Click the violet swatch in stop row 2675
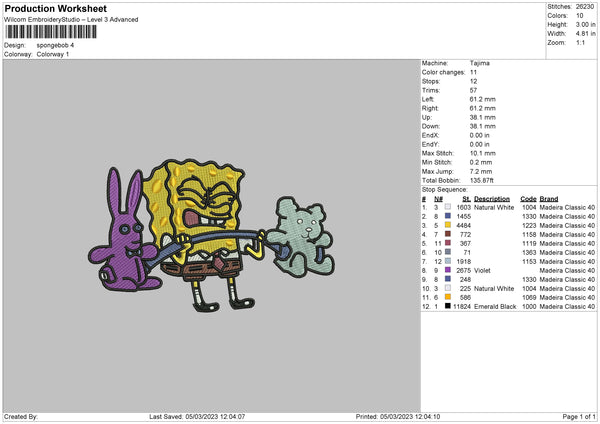 (447, 270)
